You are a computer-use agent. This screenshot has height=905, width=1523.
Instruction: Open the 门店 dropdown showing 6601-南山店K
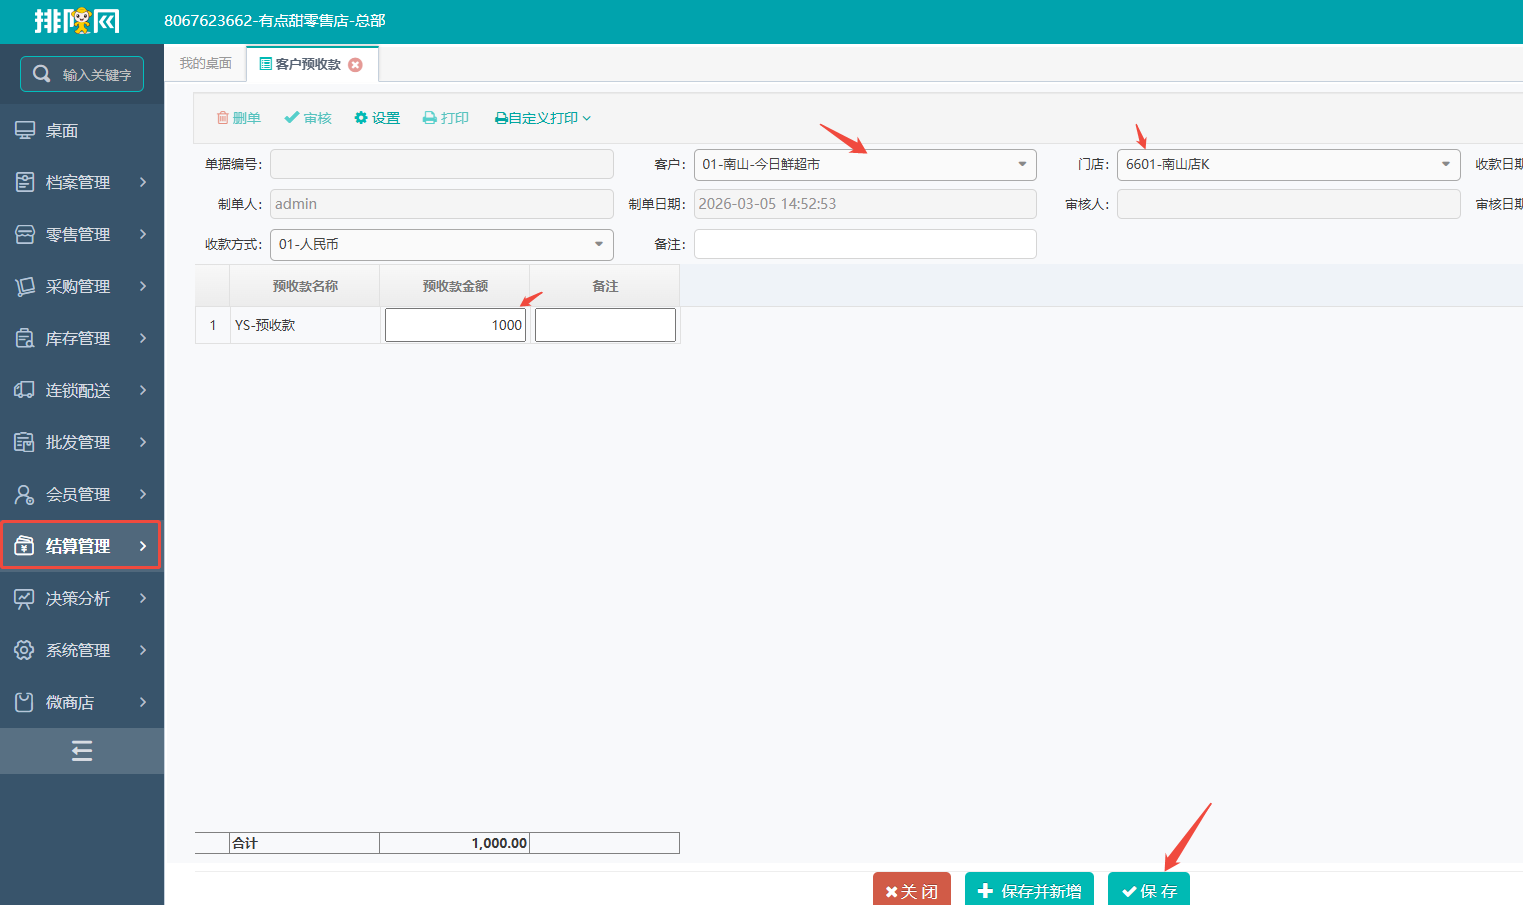(x=1288, y=164)
